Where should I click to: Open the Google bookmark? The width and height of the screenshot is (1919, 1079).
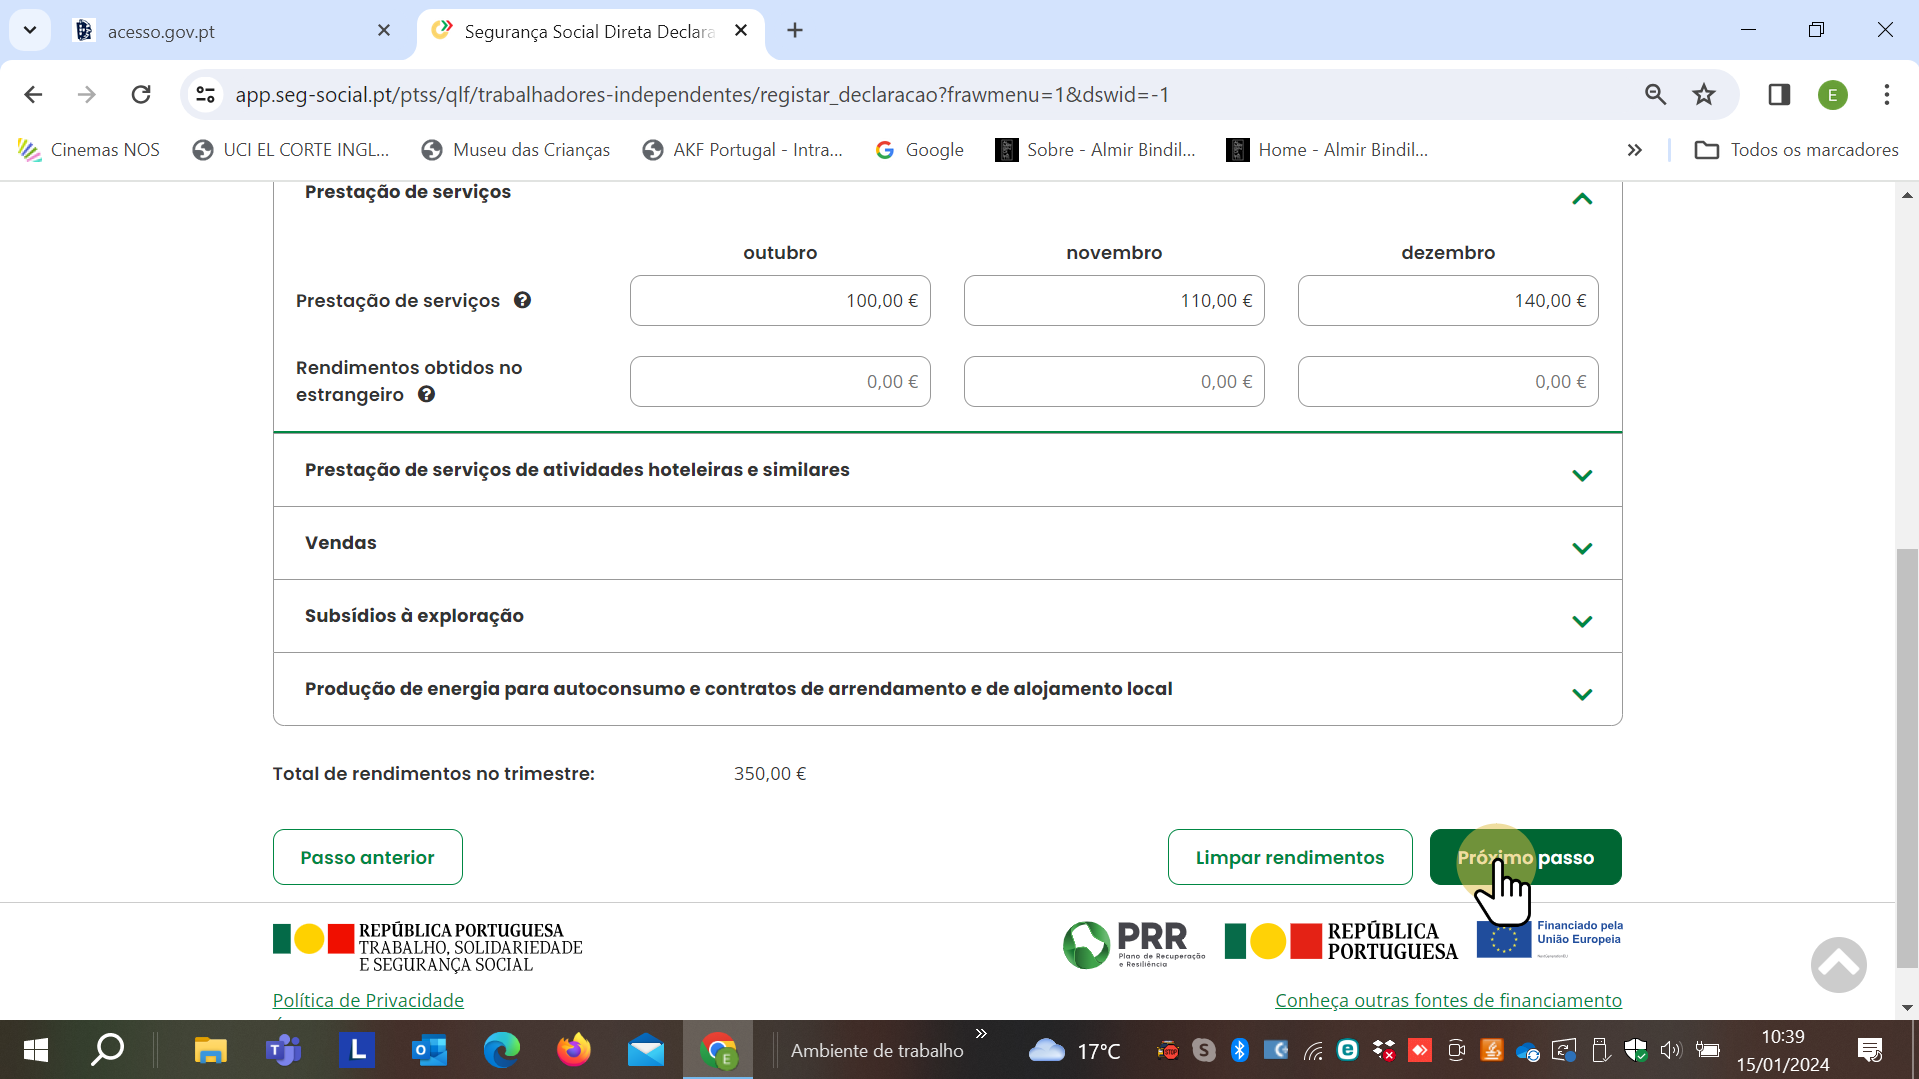click(919, 149)
